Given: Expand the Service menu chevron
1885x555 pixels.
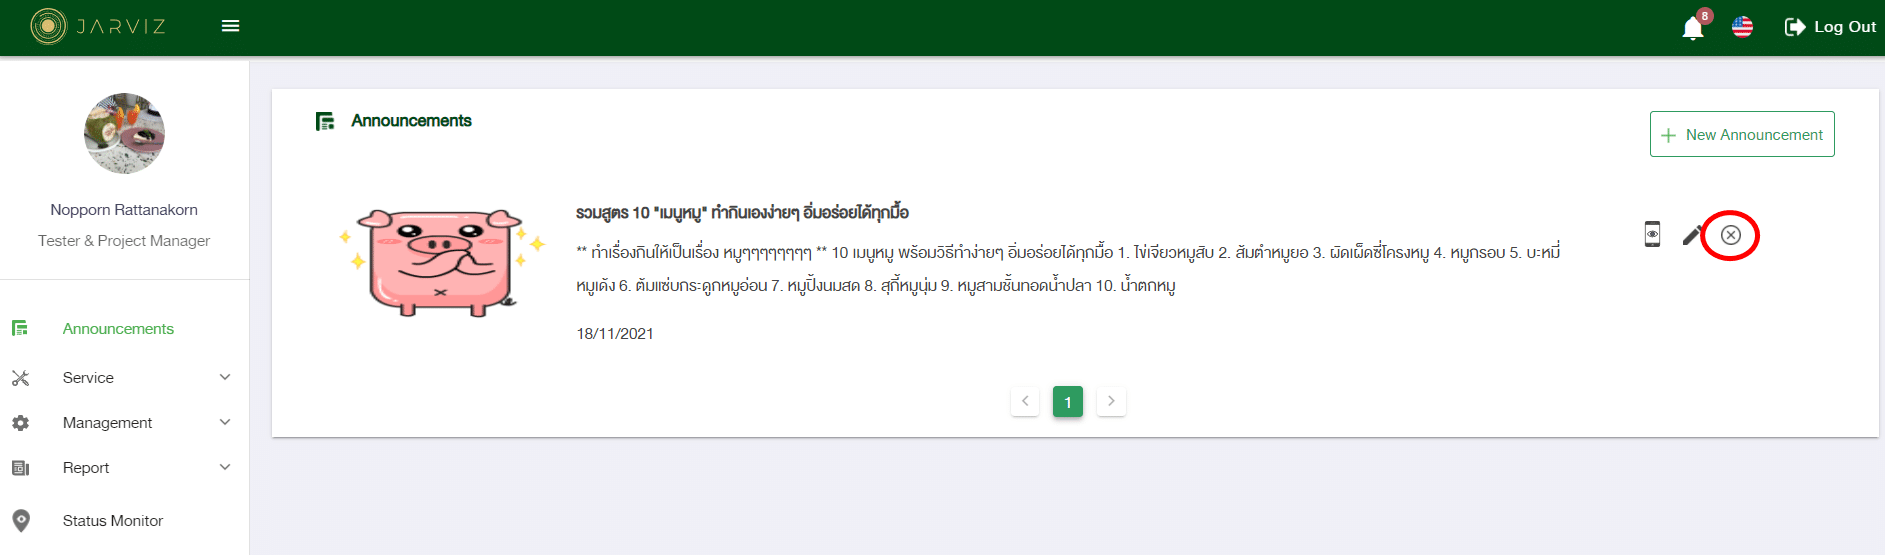Looking at the screenshot, I should click(225, 377).
